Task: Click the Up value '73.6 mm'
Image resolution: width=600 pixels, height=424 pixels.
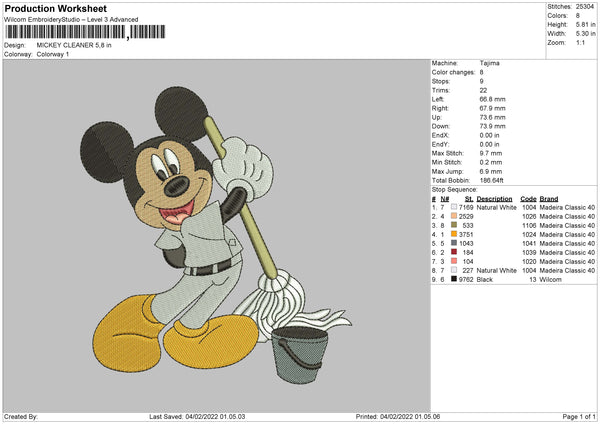Action: click(x=492, y=117)
